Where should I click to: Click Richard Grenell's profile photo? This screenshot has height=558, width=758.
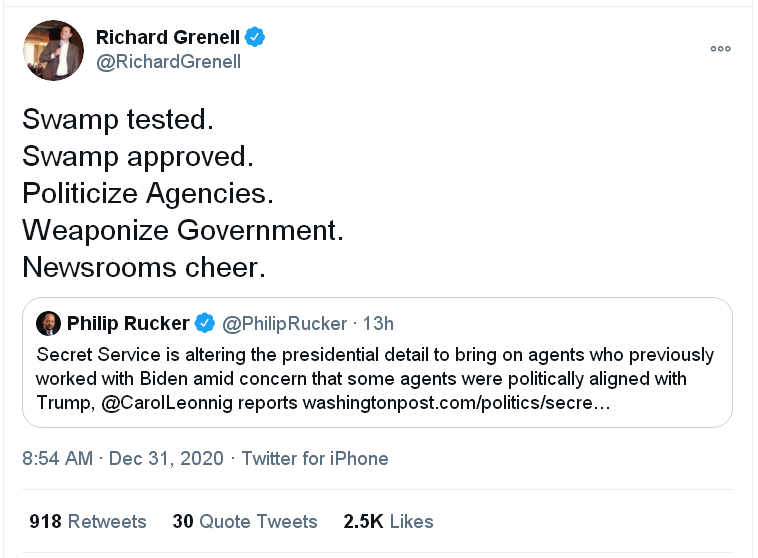tap(52, 49)
